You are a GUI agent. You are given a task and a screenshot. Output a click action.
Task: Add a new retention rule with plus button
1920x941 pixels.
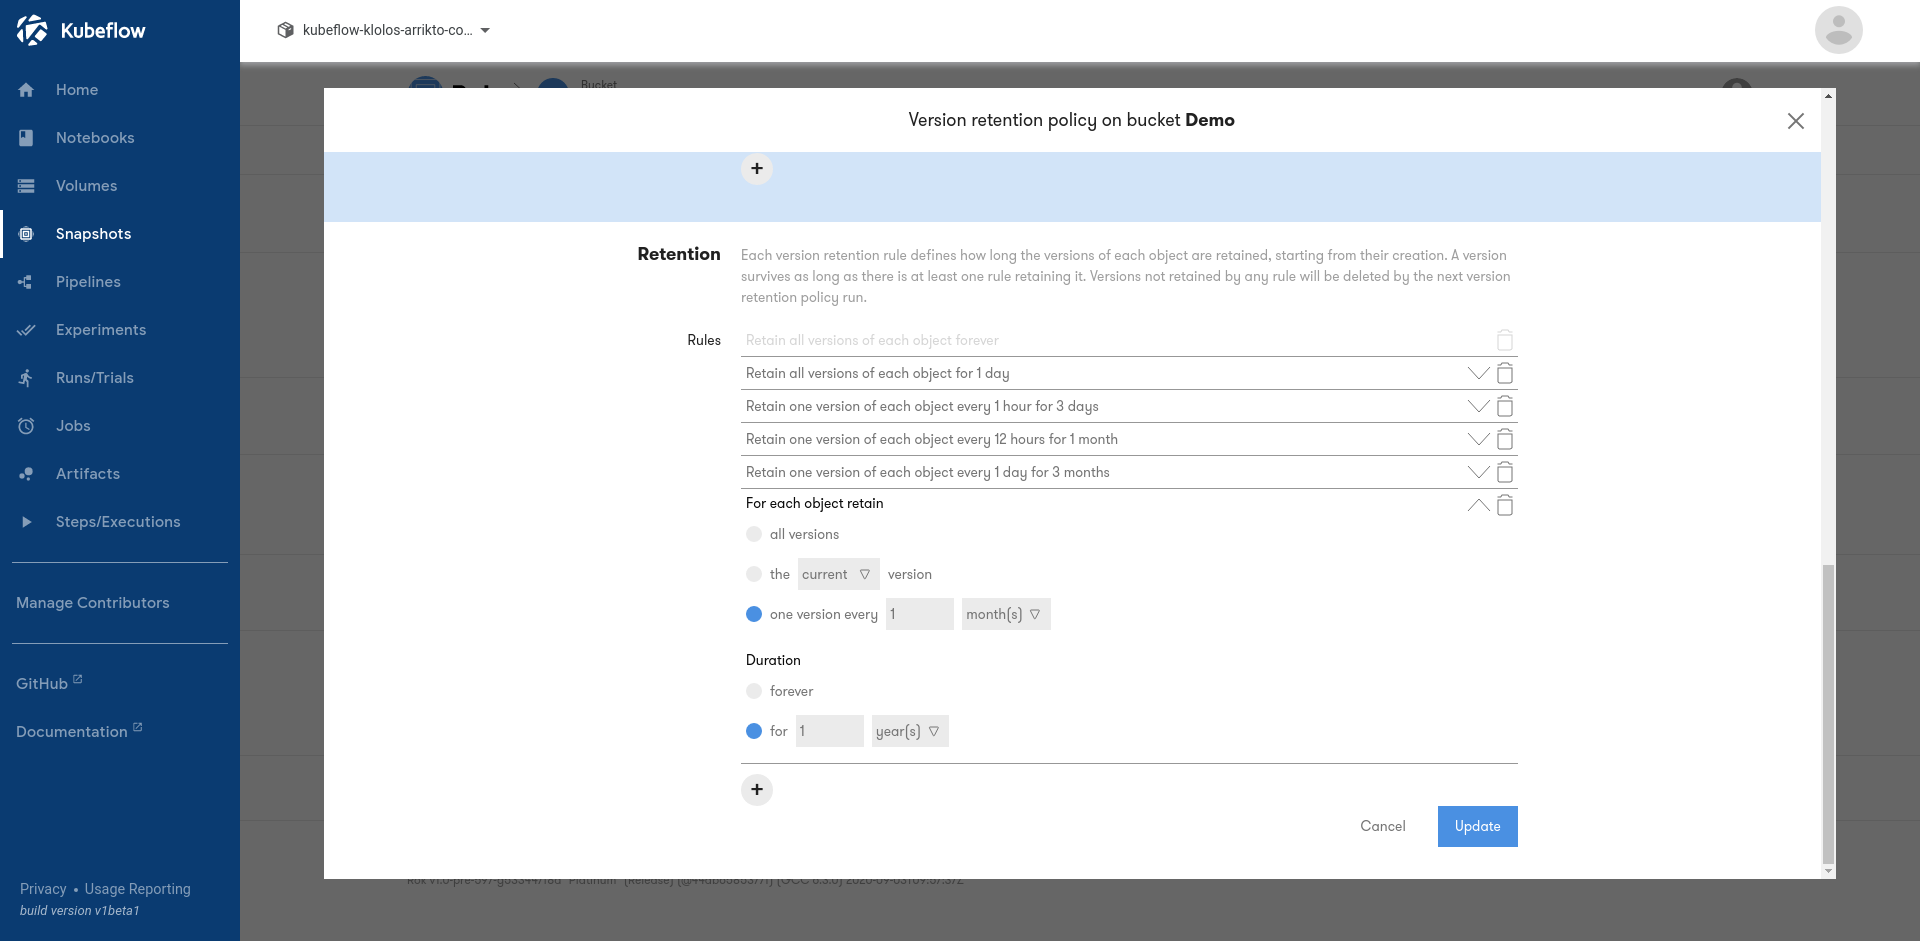[757, 790]
